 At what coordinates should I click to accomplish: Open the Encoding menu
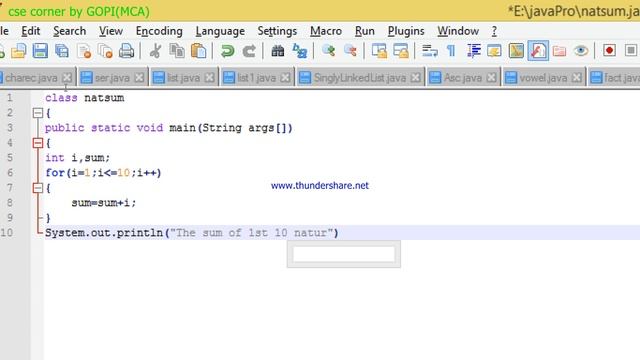pyautogui.click(x=159, y=31)
